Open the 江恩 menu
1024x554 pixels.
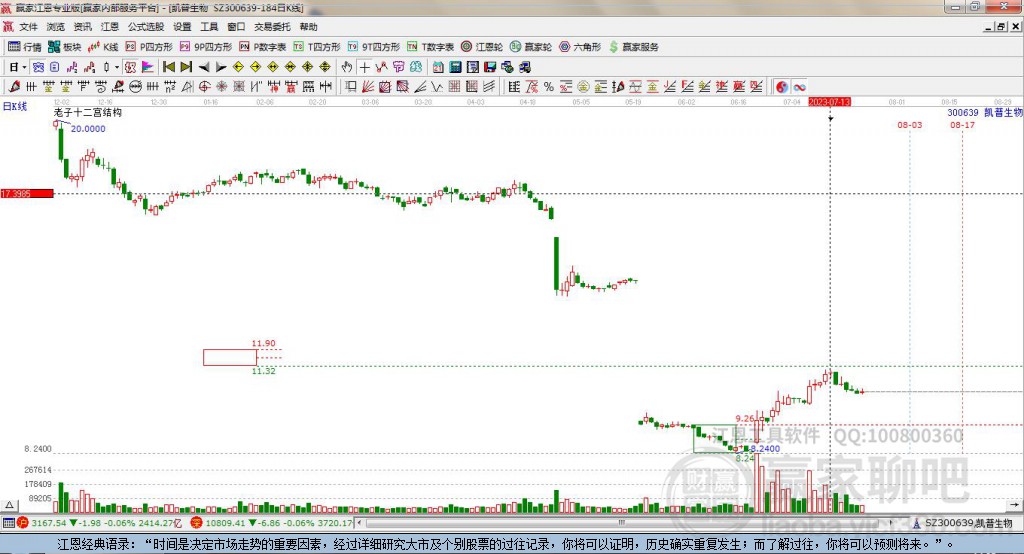[x=110, y=27]
